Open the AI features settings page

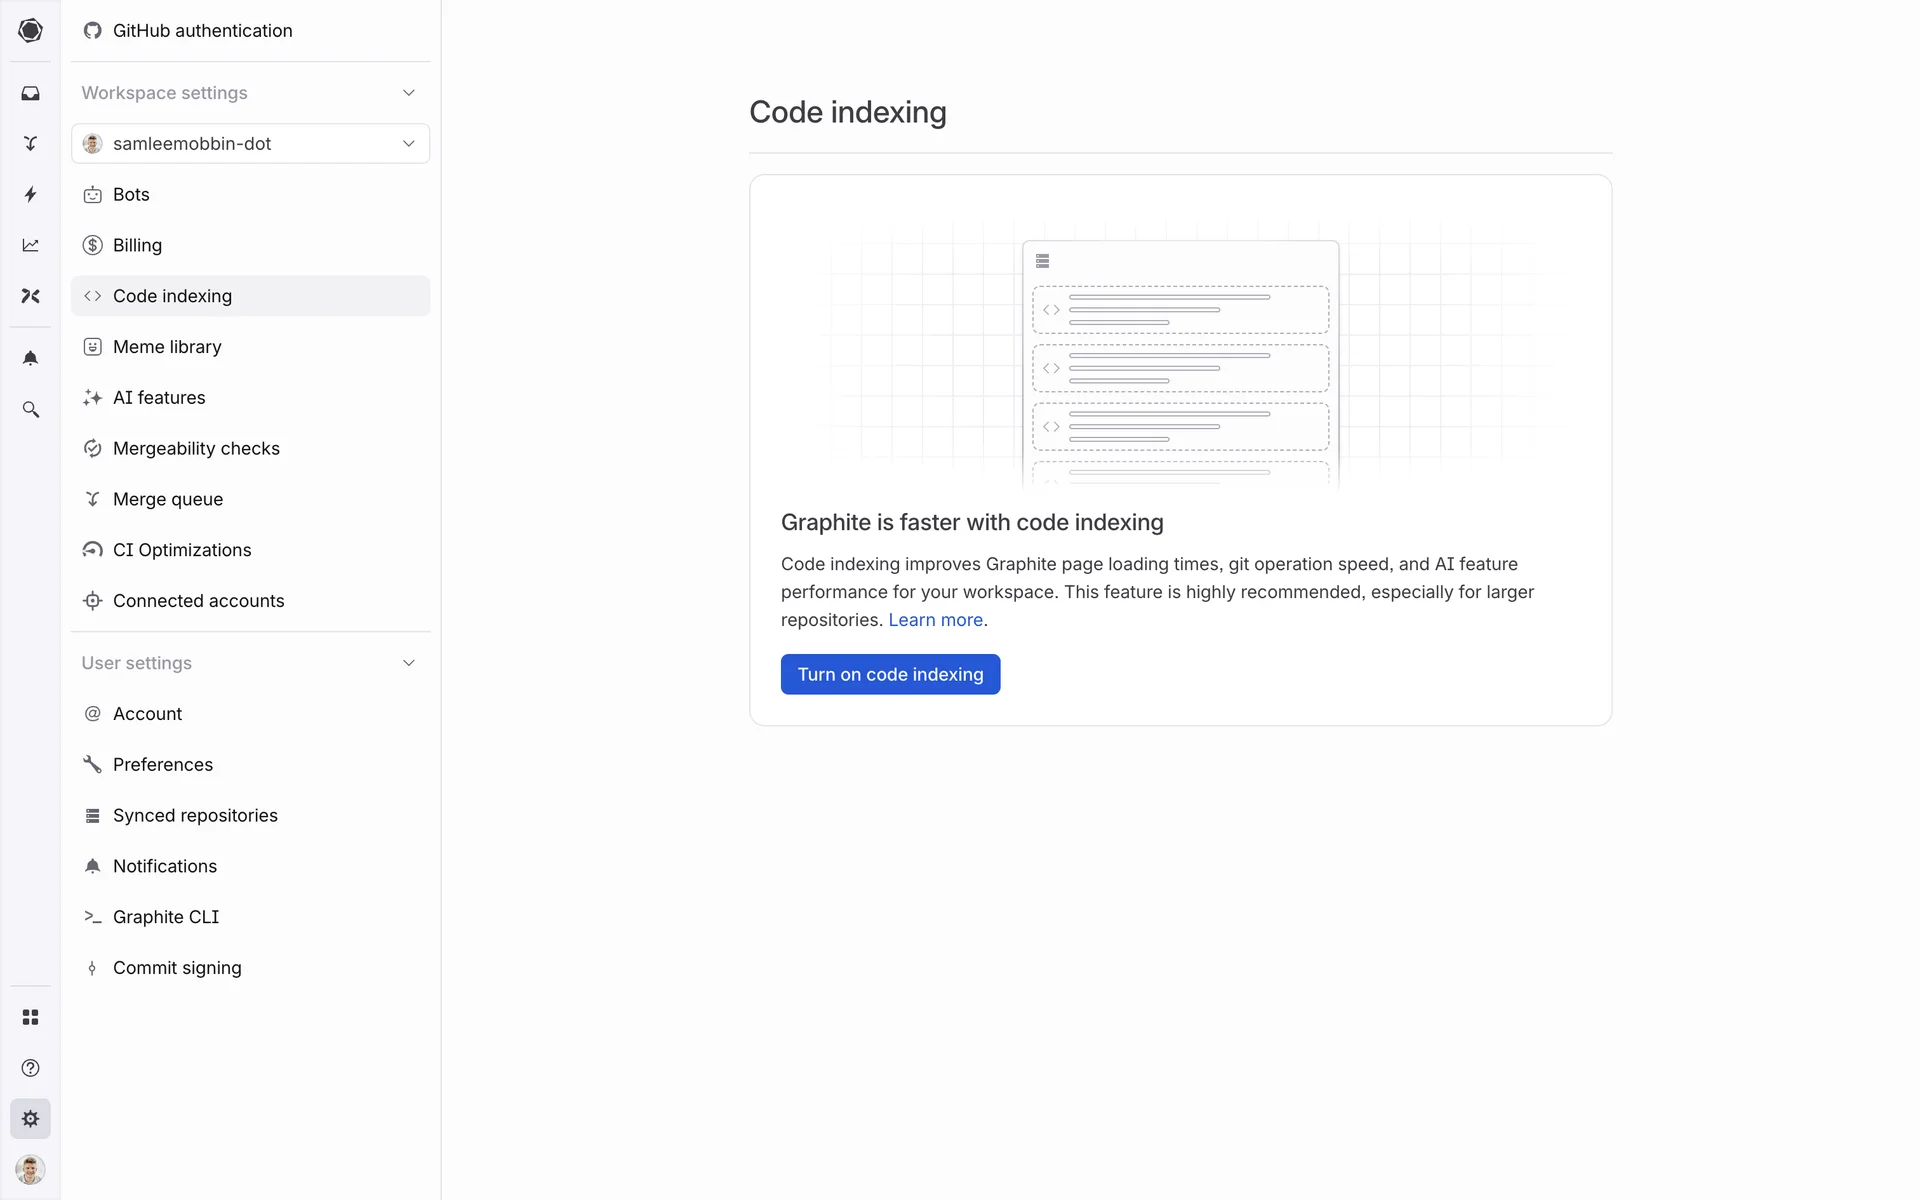coord(159,398)
